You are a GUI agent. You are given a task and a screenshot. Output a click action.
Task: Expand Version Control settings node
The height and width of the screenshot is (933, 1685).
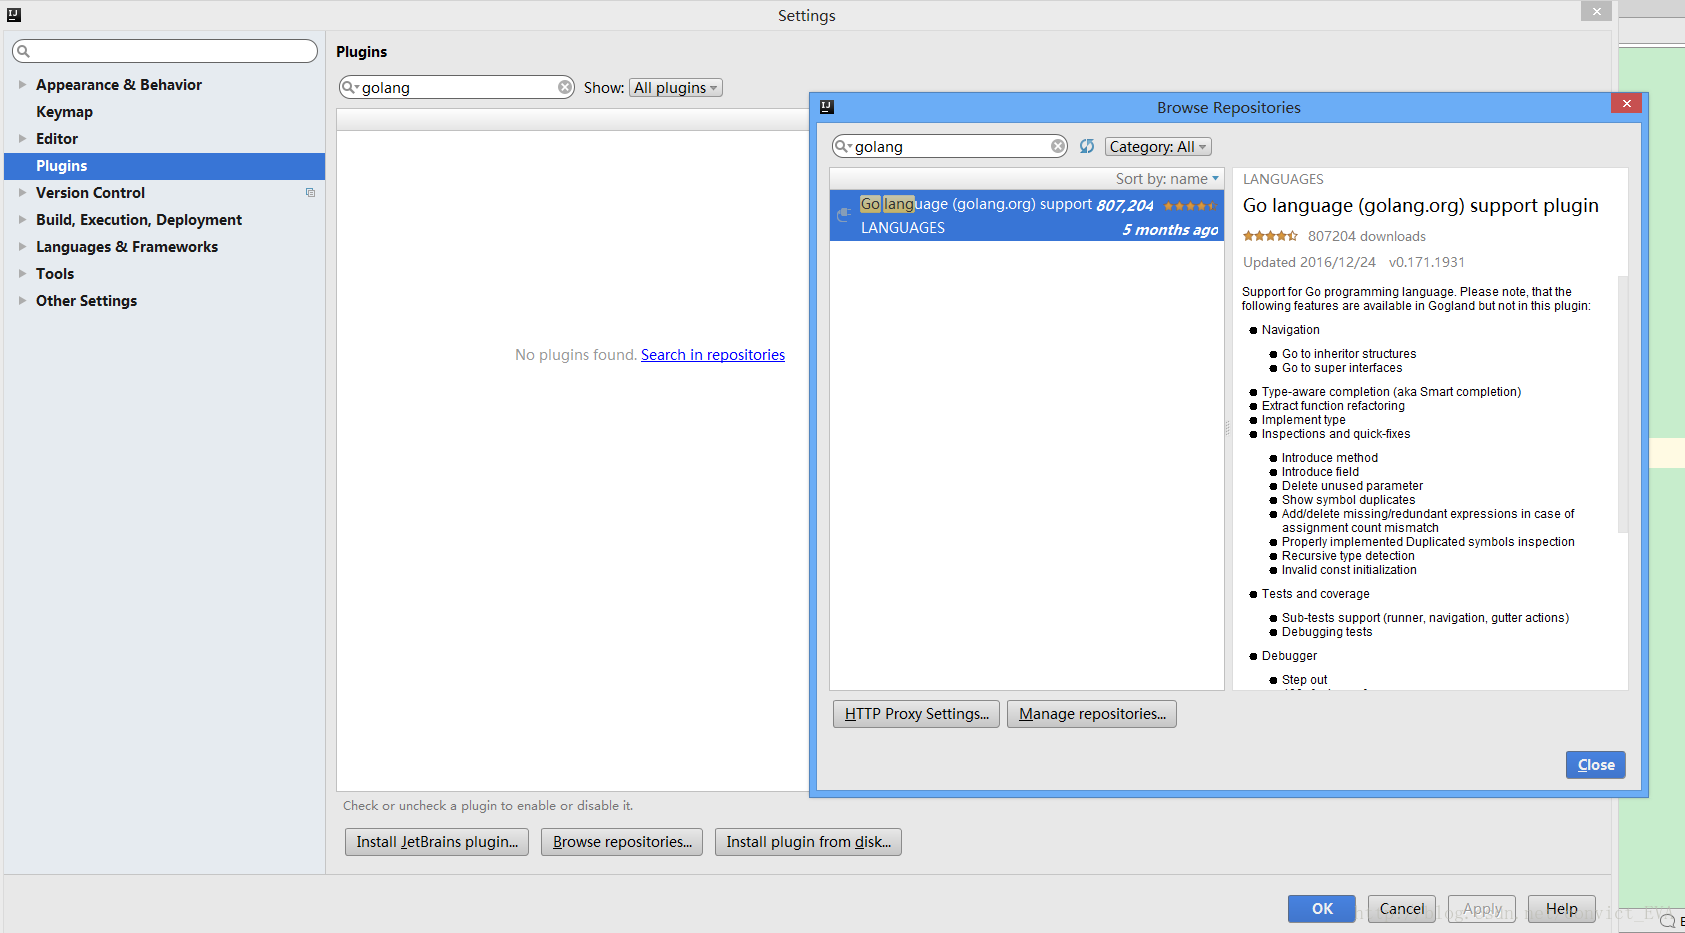click(22, 193)
